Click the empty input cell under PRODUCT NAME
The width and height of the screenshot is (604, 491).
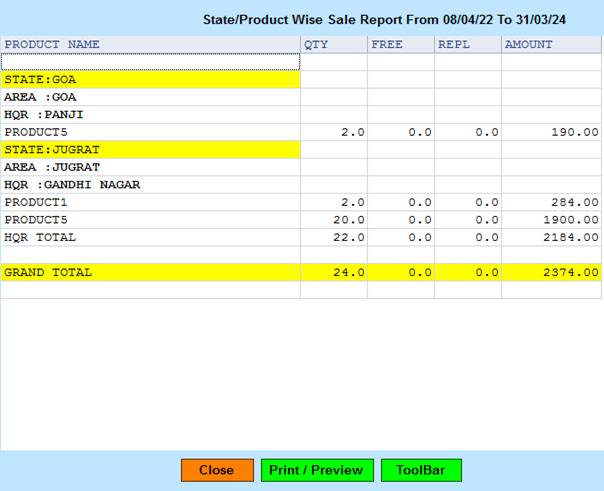pyautogui.click(x=150, y=62)
